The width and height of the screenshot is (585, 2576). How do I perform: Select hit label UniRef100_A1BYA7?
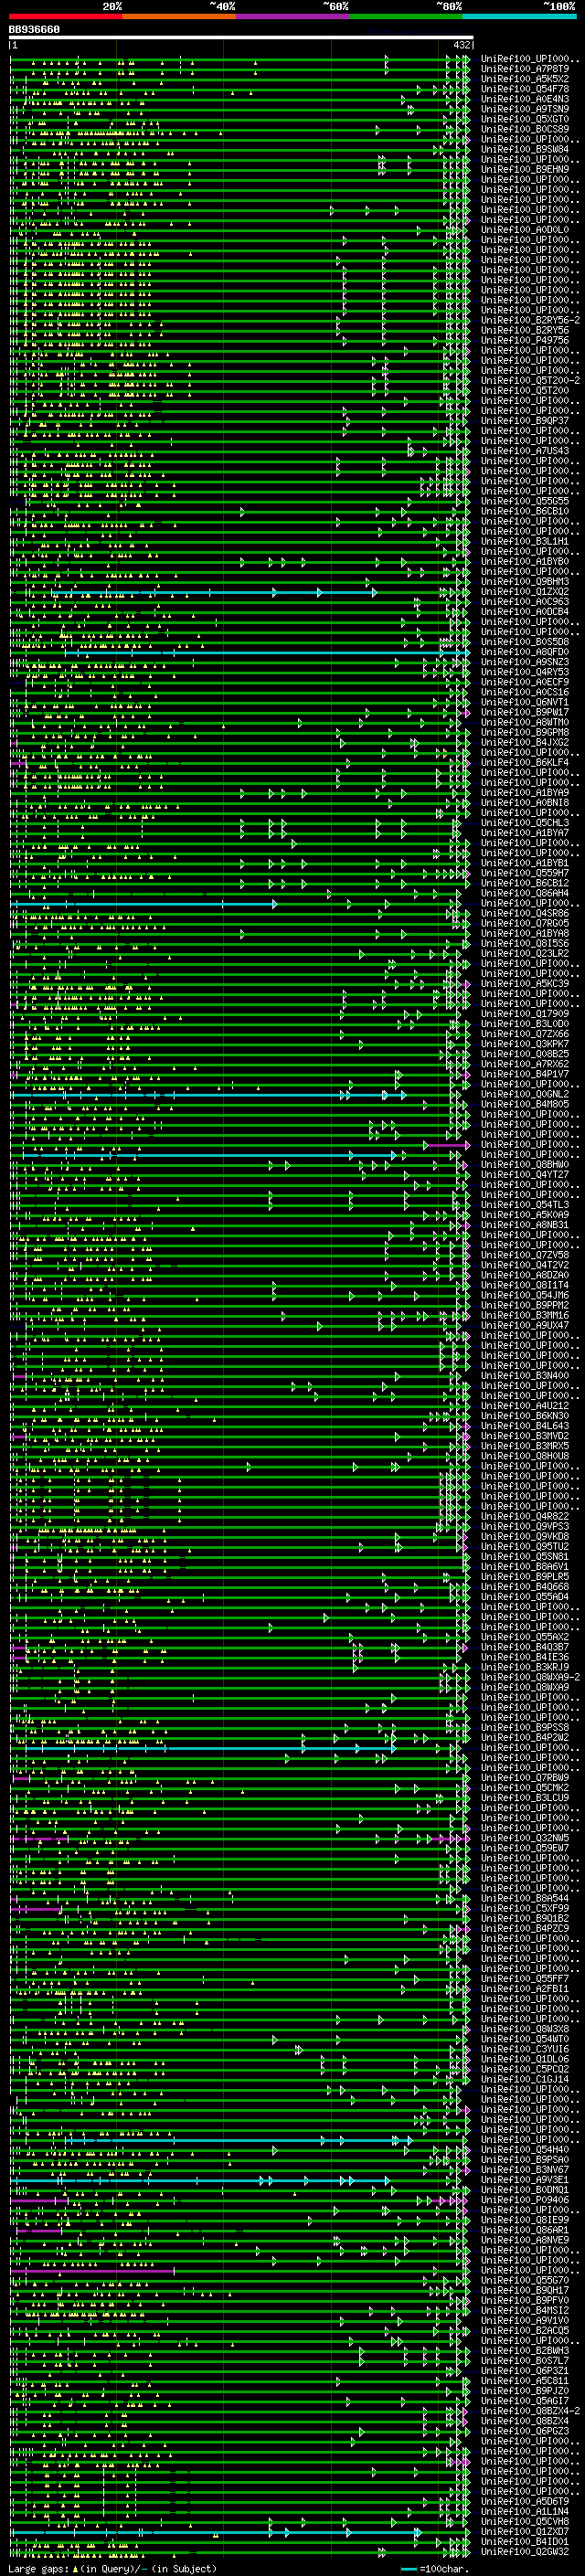coord(525,832)
